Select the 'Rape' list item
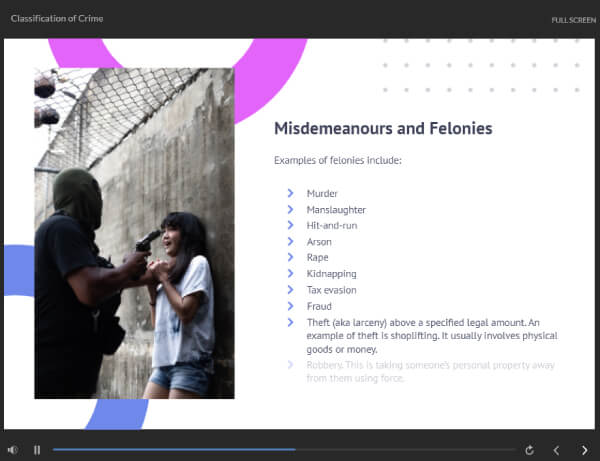This screenshot has width=600, height=461. tap(318, 258)
